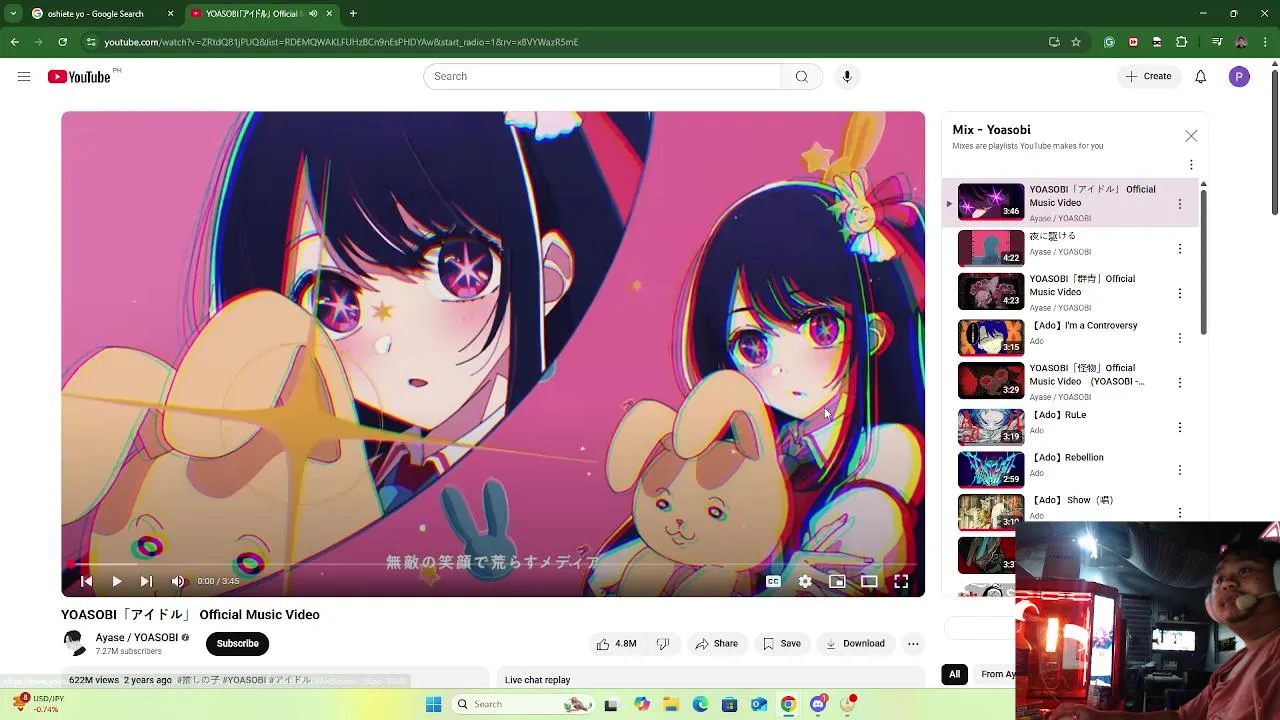The height and width of the screenshot is (720, 1280).
Task: Download the video
Action: coord(855,644)
